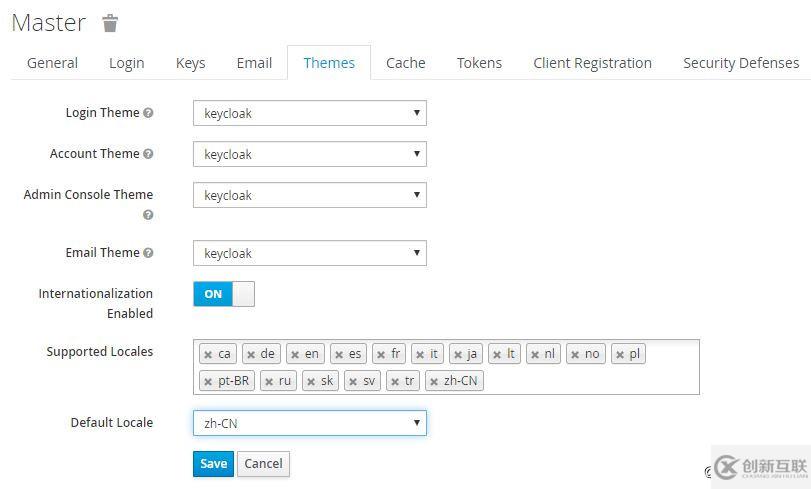Click the Account Theme help icon
811x489 pixels.
pyautogui.click(x=148, y=154)
